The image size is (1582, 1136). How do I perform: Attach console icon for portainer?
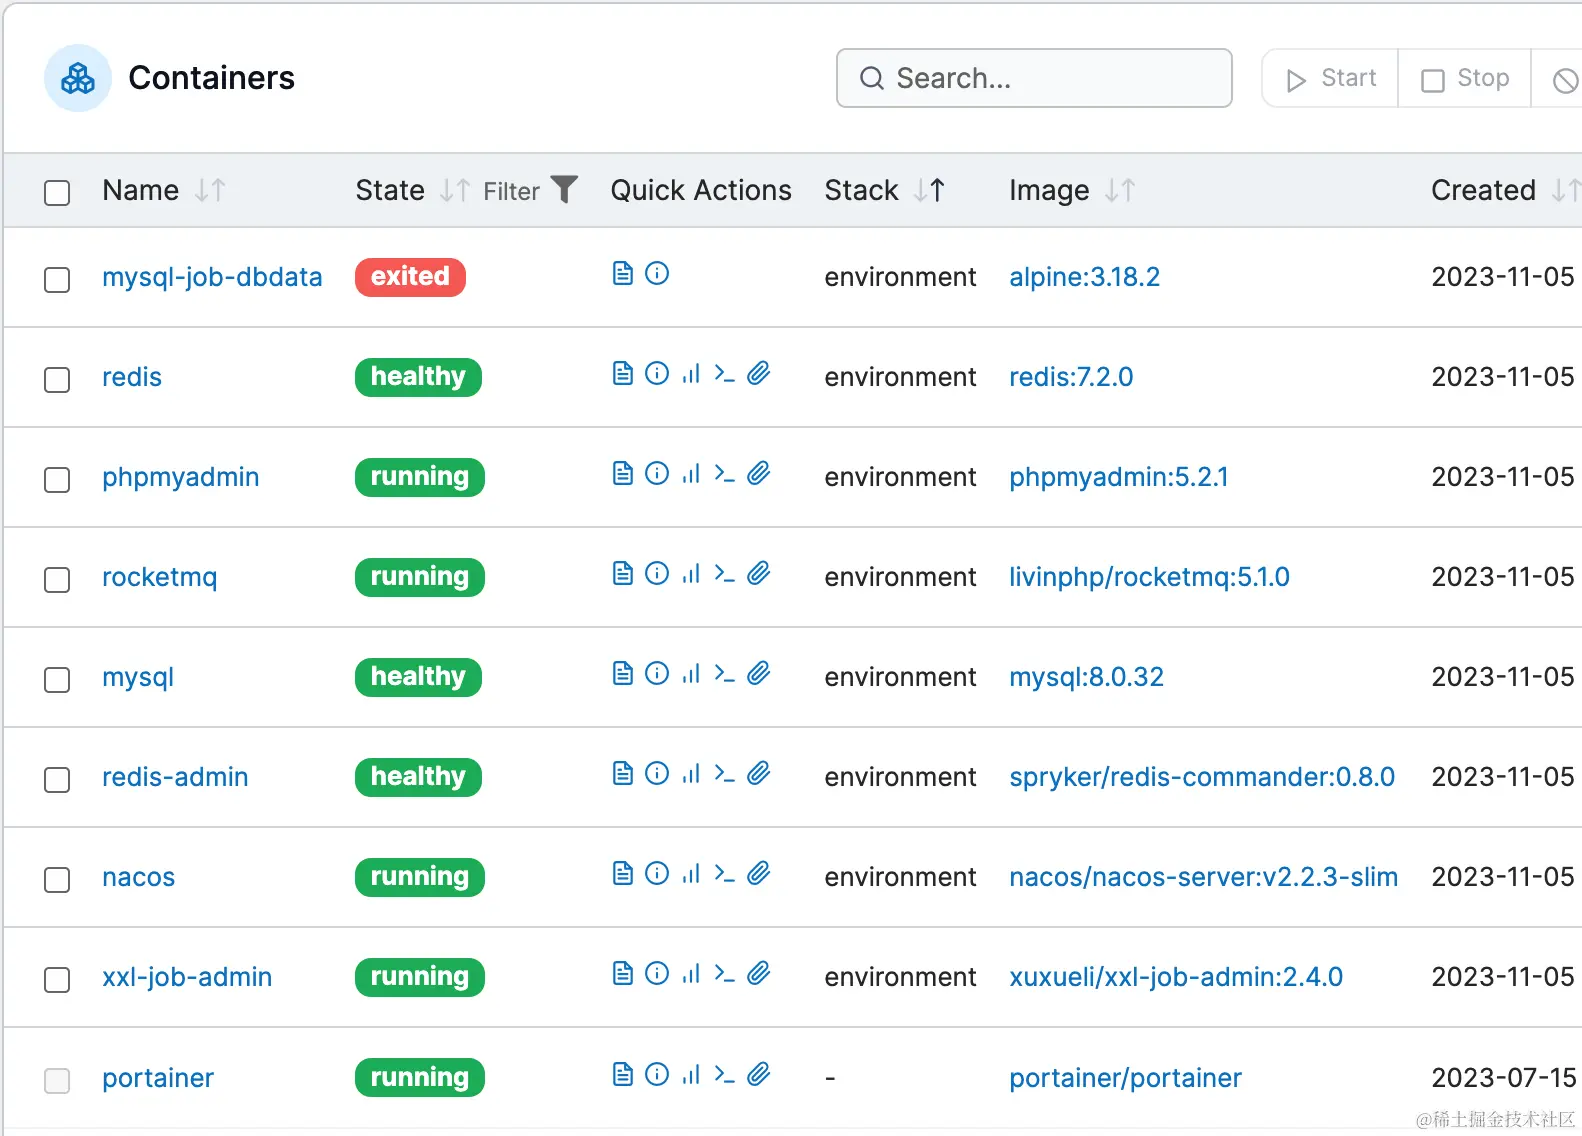(x=759, y=1074)
